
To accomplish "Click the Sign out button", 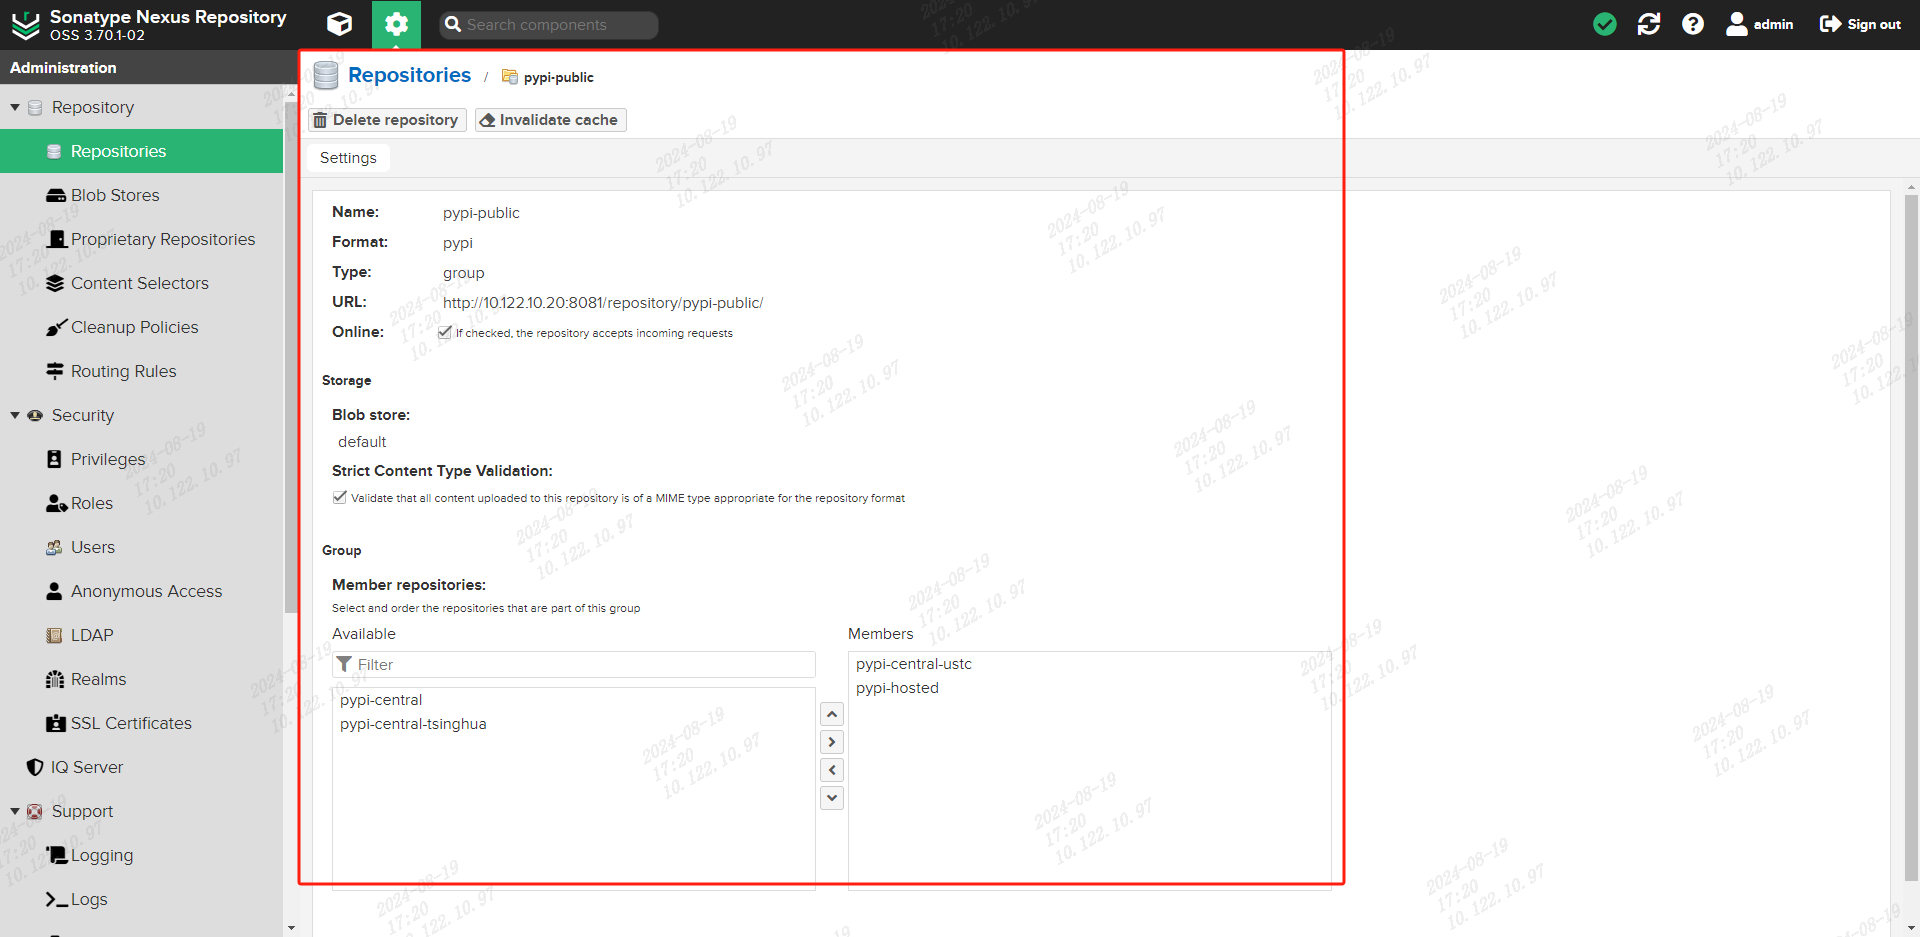I will coord(1860,24).
